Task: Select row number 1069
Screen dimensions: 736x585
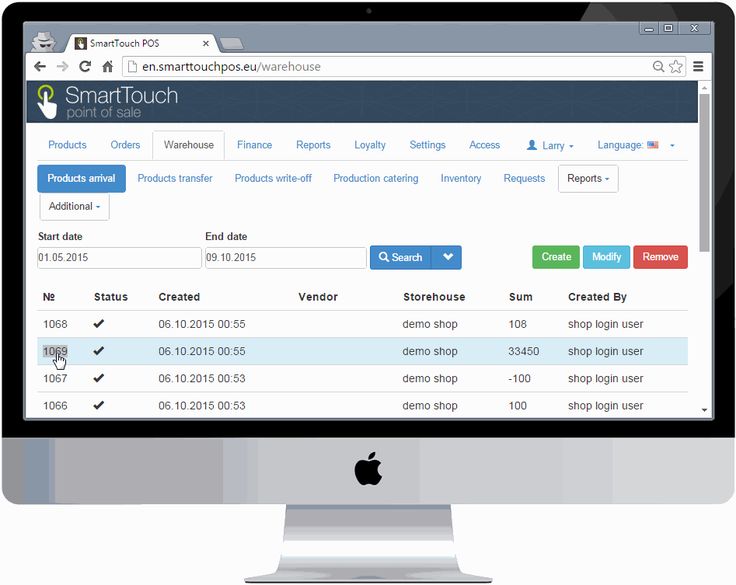Action: pyautogui.click(x=55, y=351)
